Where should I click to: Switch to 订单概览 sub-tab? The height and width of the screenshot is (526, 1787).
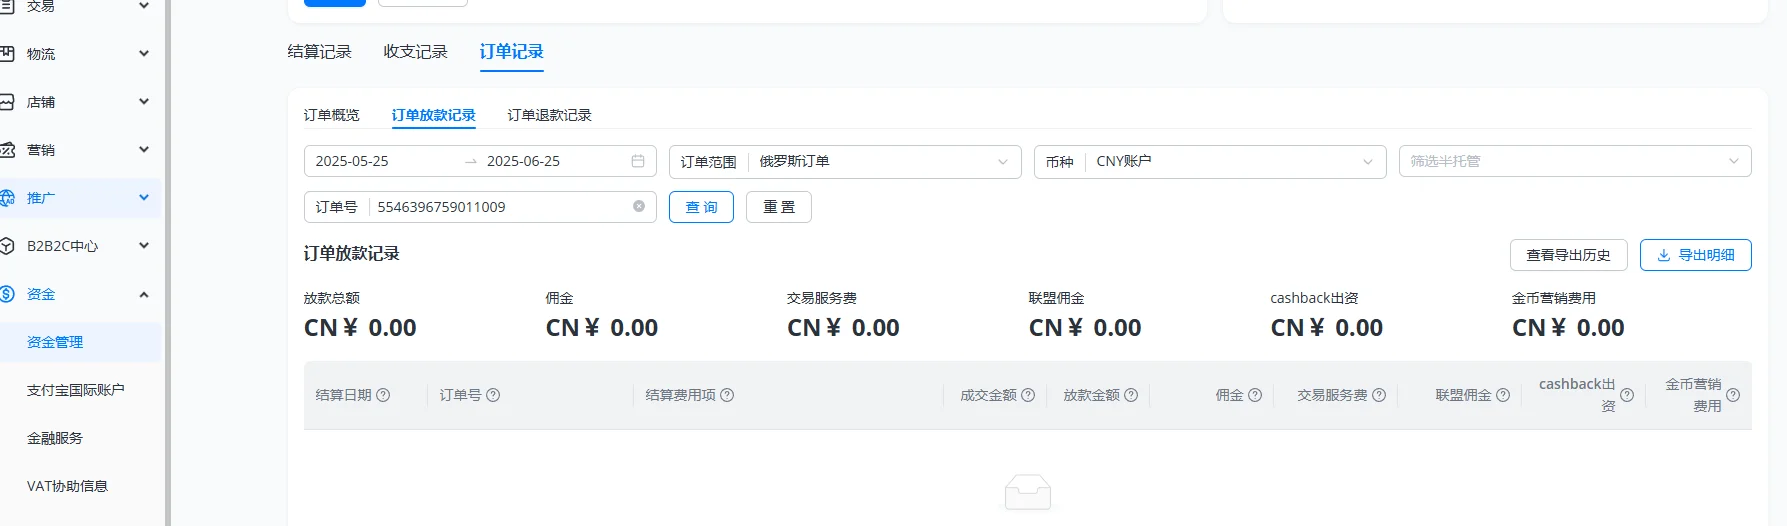pos(331,115)
